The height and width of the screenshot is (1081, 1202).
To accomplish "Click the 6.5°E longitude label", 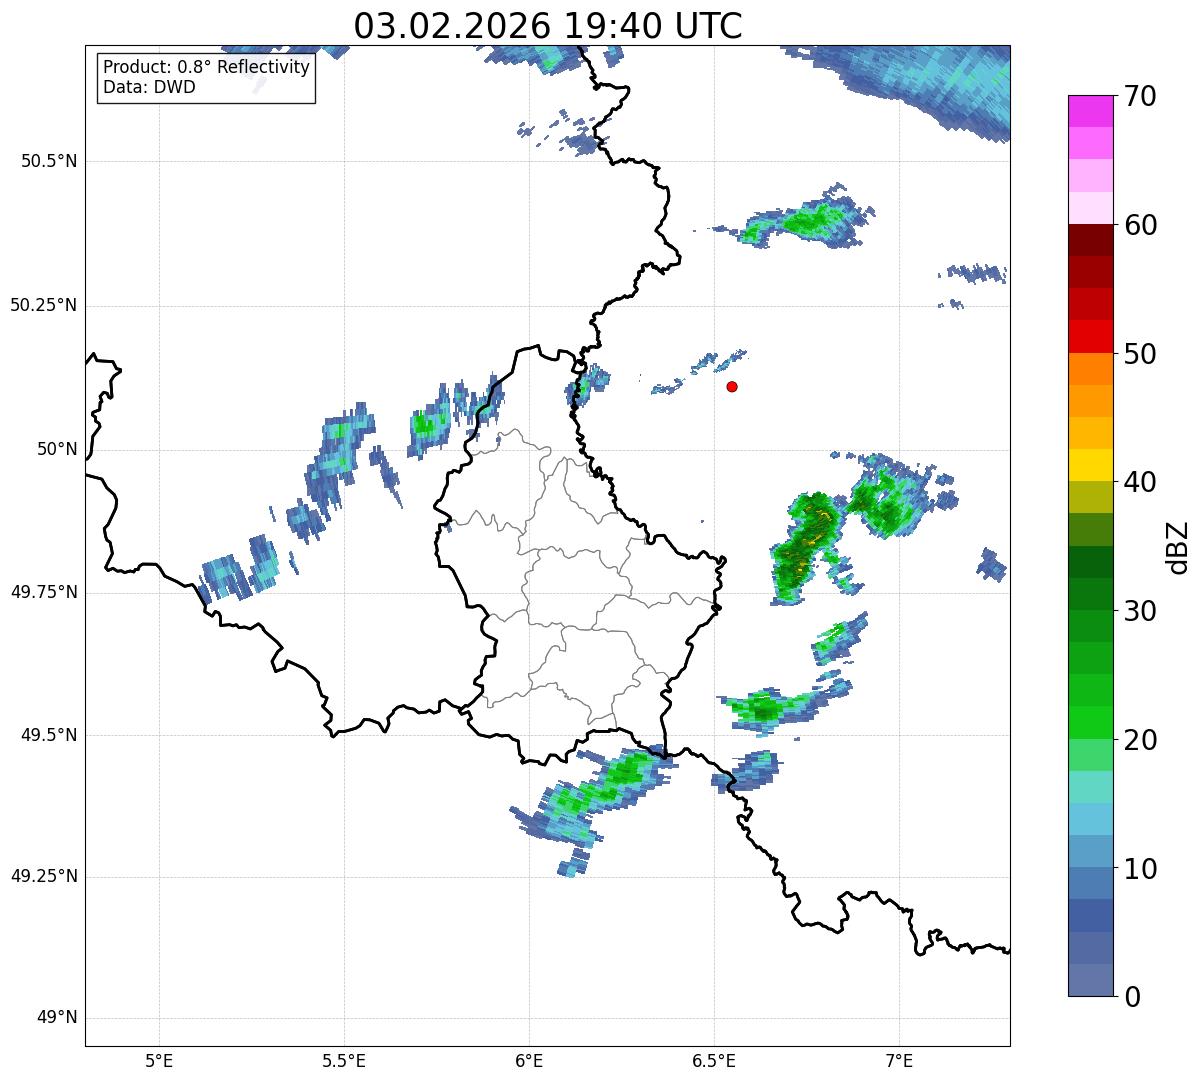I will point(714,1060).
